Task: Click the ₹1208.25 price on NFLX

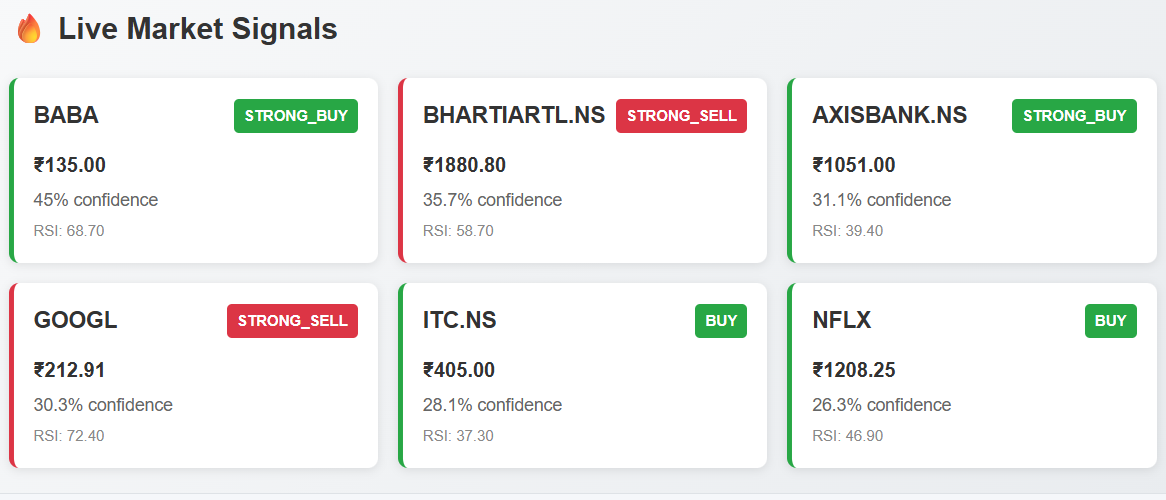Action: click(x=854, y=371)
